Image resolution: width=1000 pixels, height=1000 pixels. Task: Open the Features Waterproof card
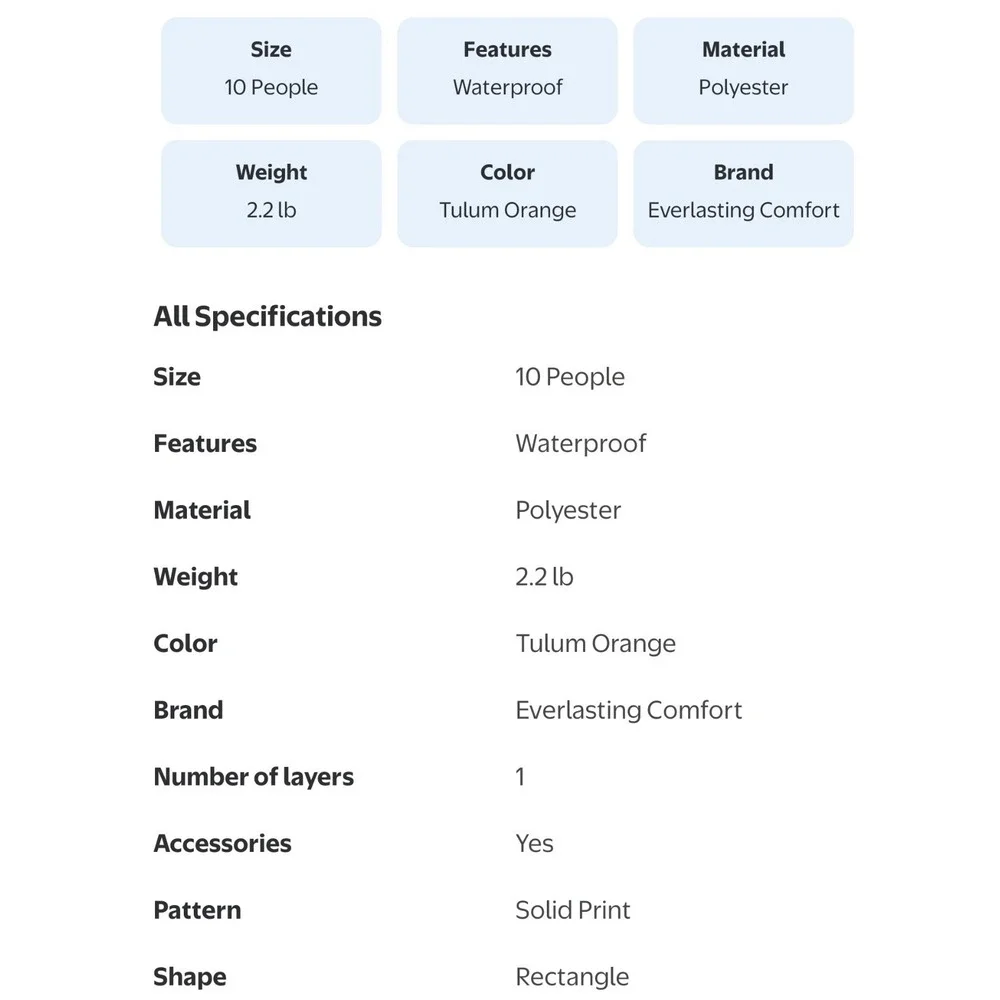coord(507,70)
